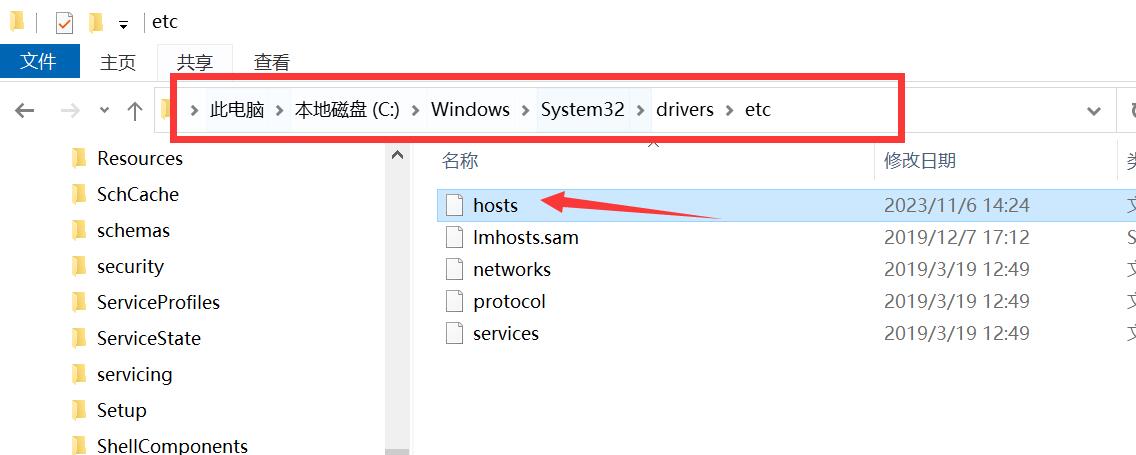Expand the address bar history dropdown
1136x455 pixels.
(1094, 111)
